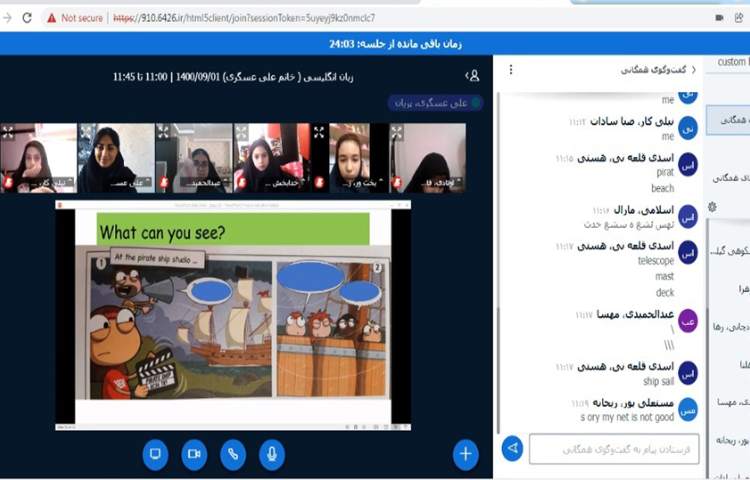The width and height of the screenshot is (750, 480).
Task: Open the plus actions menu
Action: (x=465, y=454)
